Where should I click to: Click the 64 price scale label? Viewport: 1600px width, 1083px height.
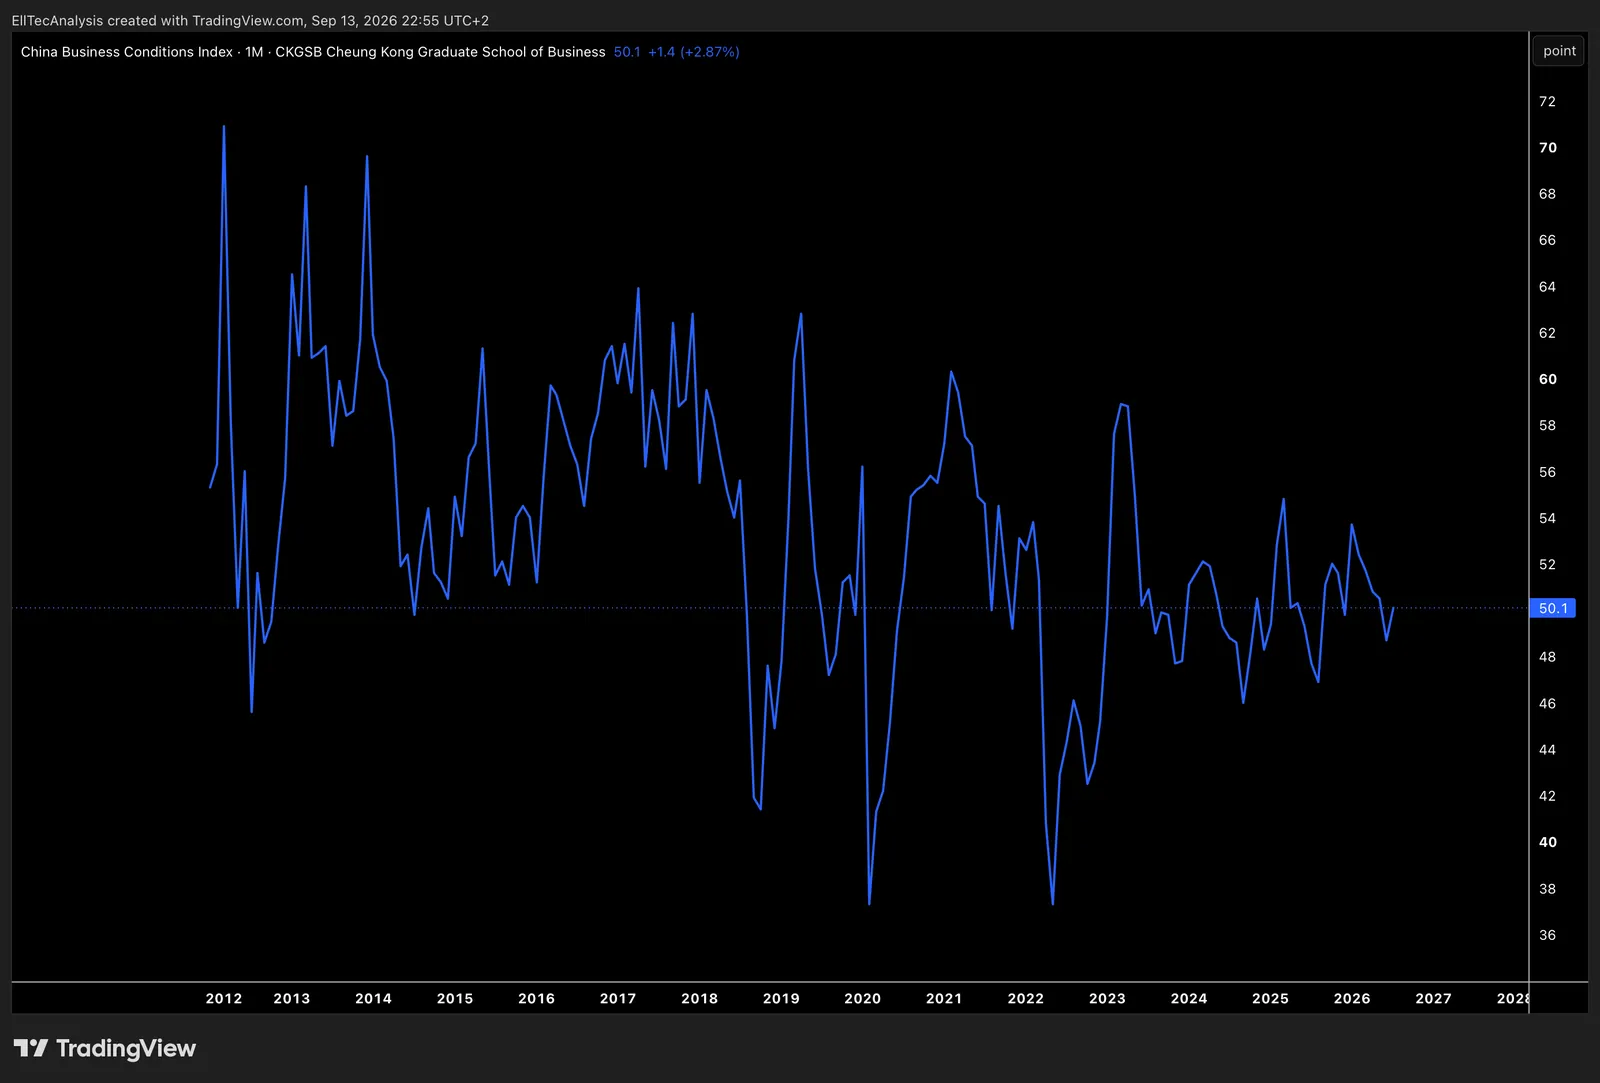[1547, 286]
